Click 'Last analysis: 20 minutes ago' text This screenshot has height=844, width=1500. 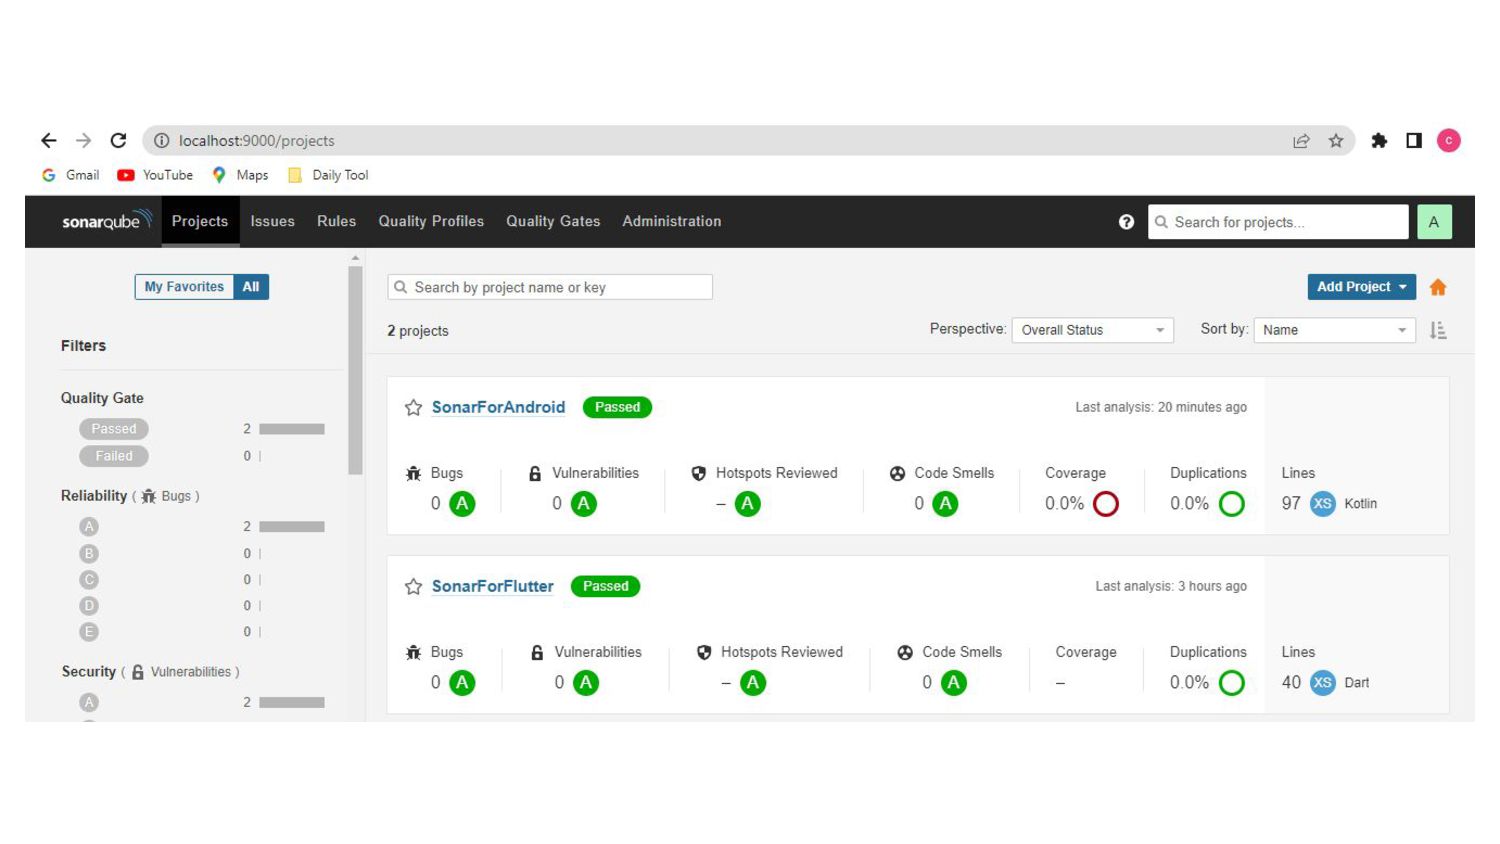pos(1161,407)
